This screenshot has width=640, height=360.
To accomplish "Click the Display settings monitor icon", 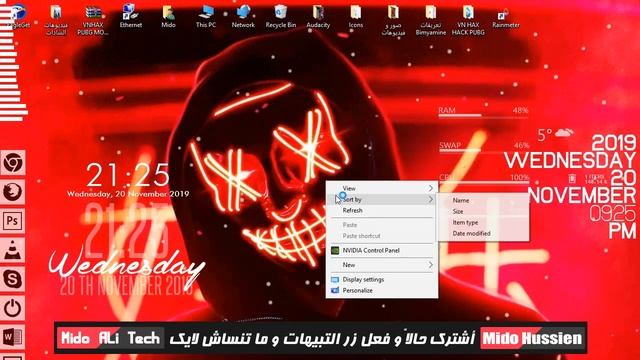I will pyautogui.click(x=335, y=280).
